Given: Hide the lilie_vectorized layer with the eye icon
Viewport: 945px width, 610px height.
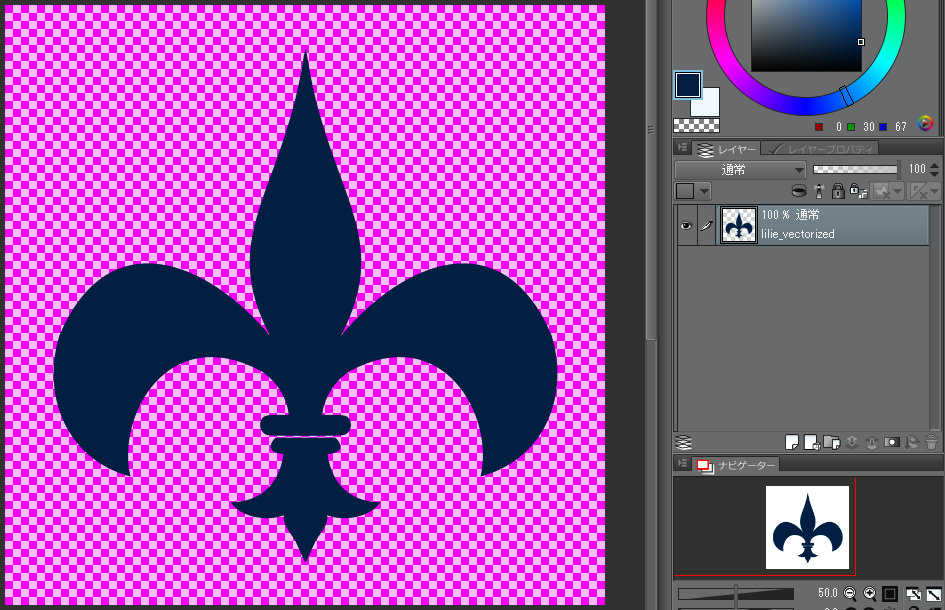Looking at the screenshot, I should pos(686,226).
